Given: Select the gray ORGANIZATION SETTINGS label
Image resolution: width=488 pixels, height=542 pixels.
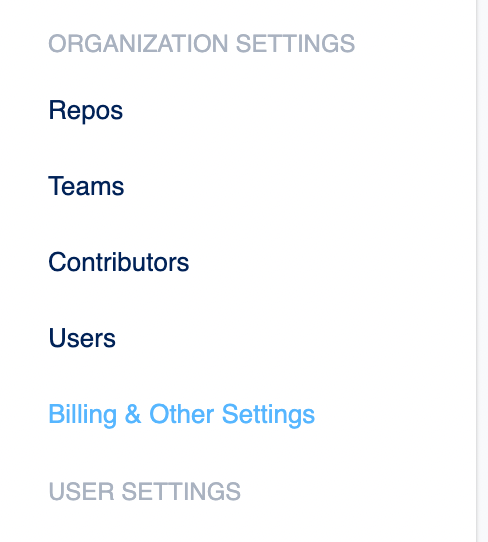Looking at the screenshot, I should (201, 44).
